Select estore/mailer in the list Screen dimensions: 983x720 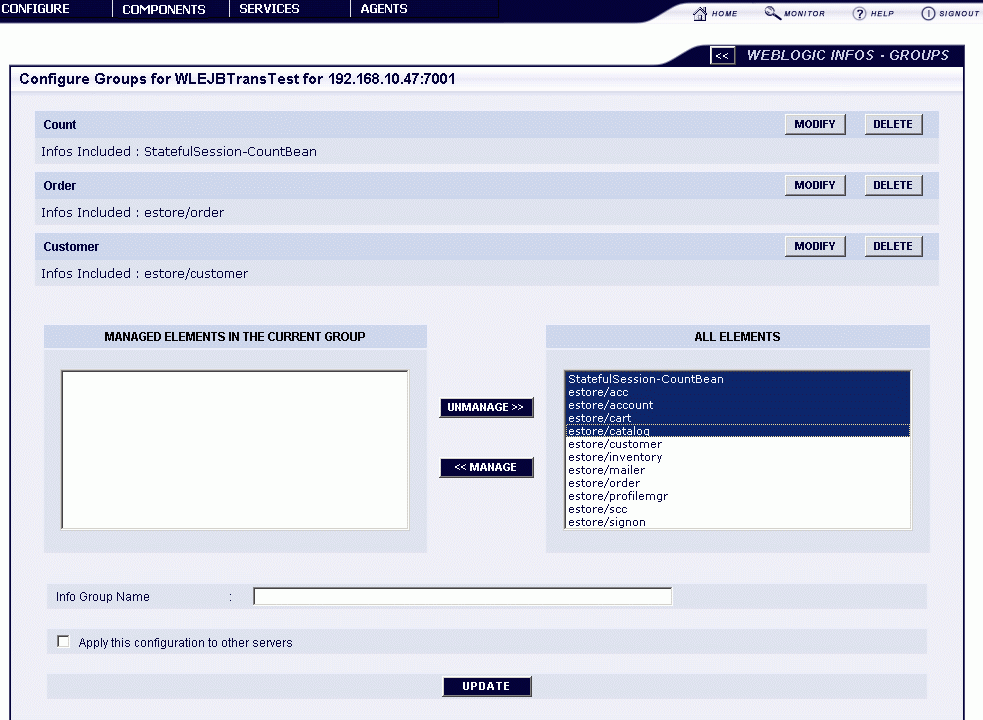click(737, 470)
